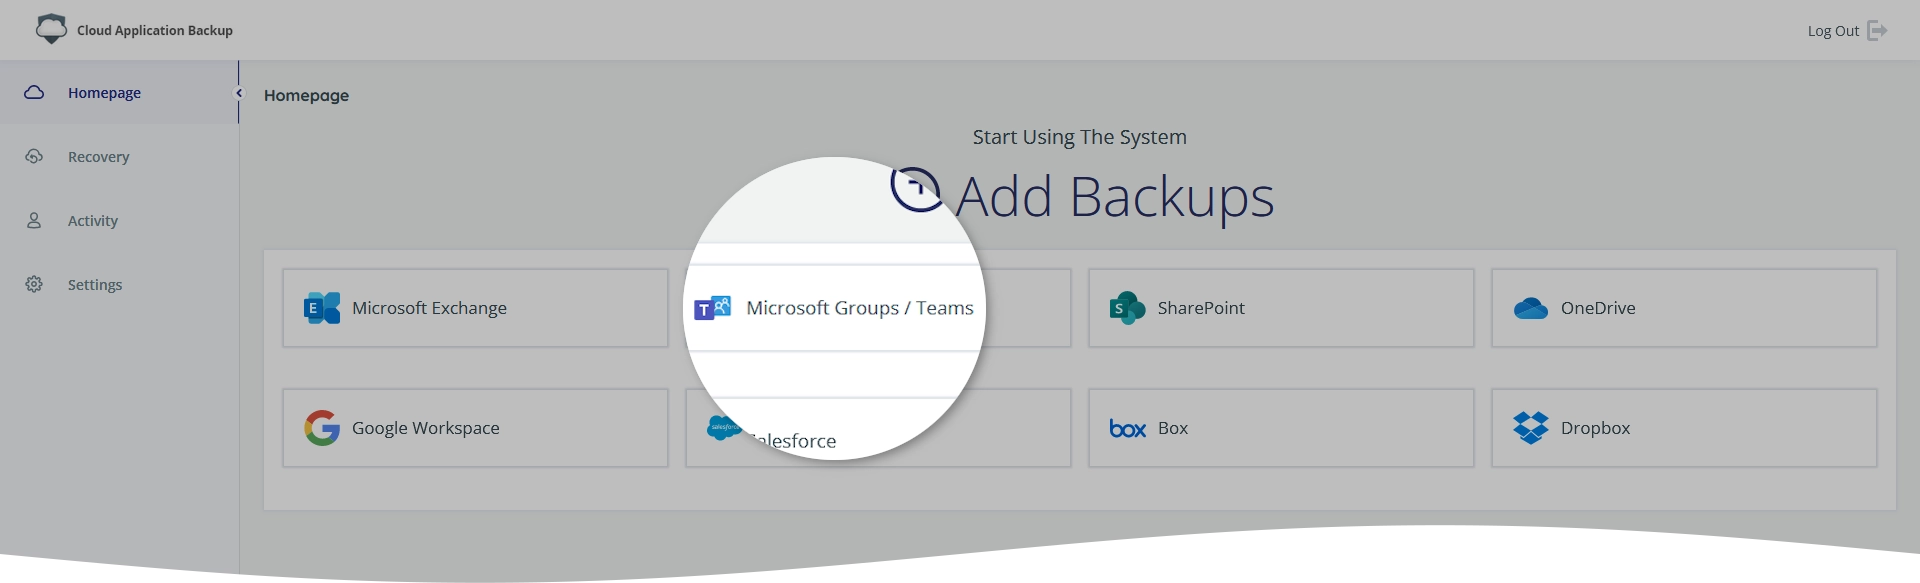
Task: Click the Add Backups clock icon
Action: 916,189
